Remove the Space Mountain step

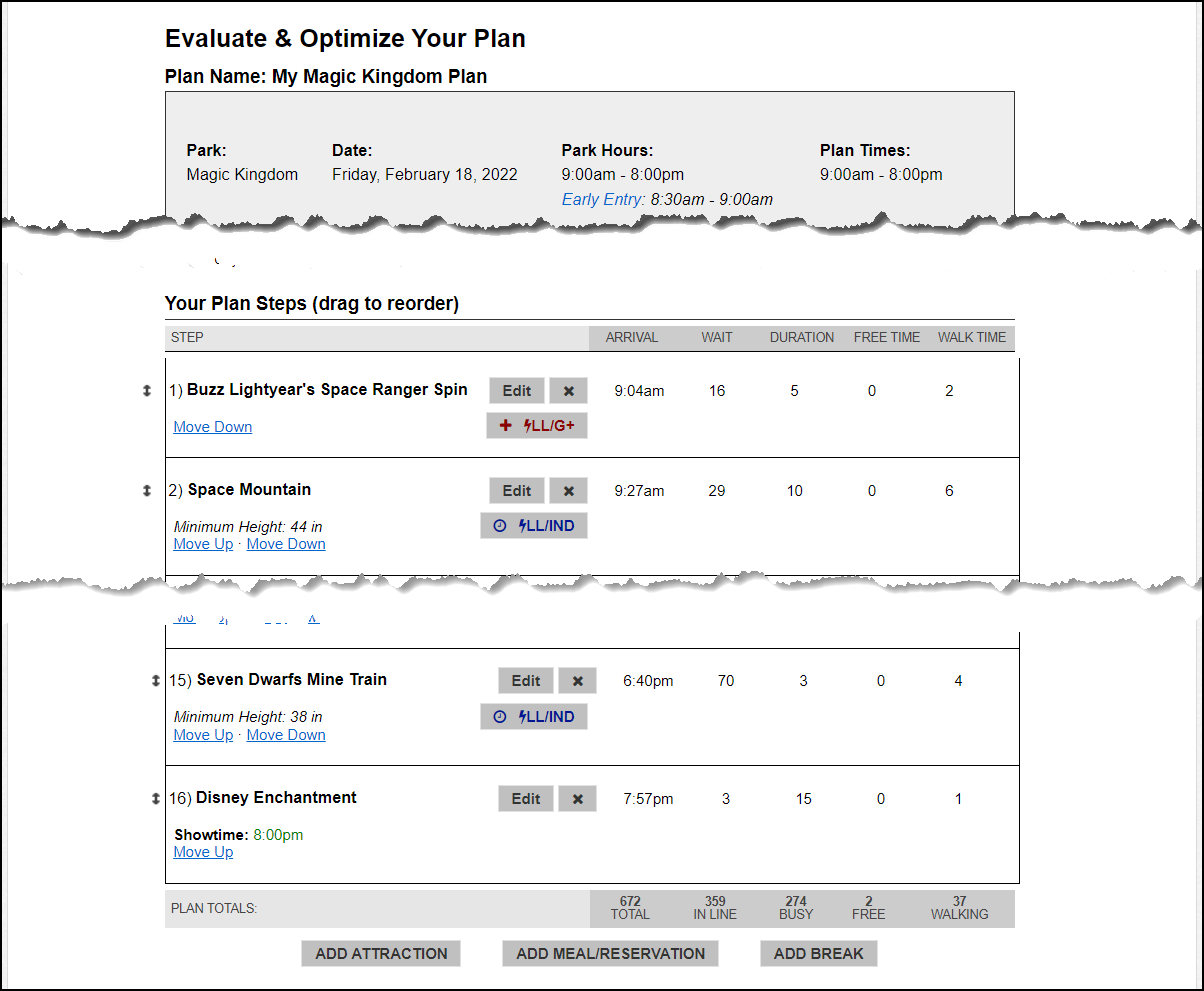tap(568, 491)
